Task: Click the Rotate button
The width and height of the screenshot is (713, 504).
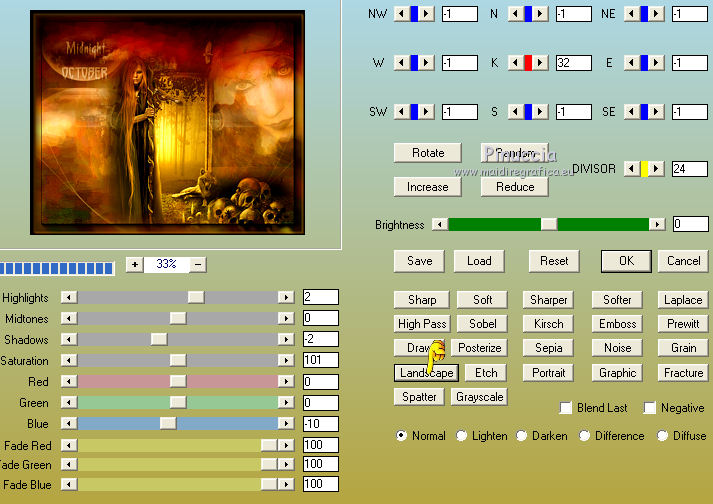Action: coord(427,153)
